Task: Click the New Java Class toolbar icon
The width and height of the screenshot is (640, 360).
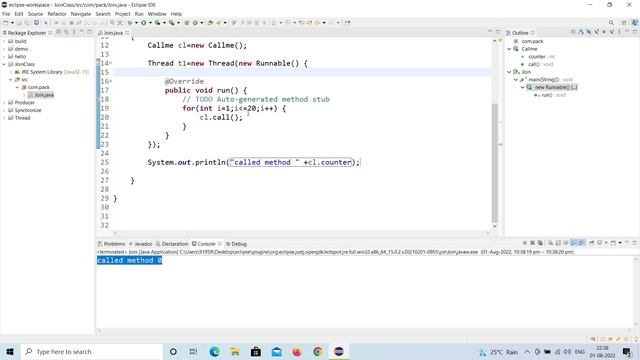Action: 195,23
